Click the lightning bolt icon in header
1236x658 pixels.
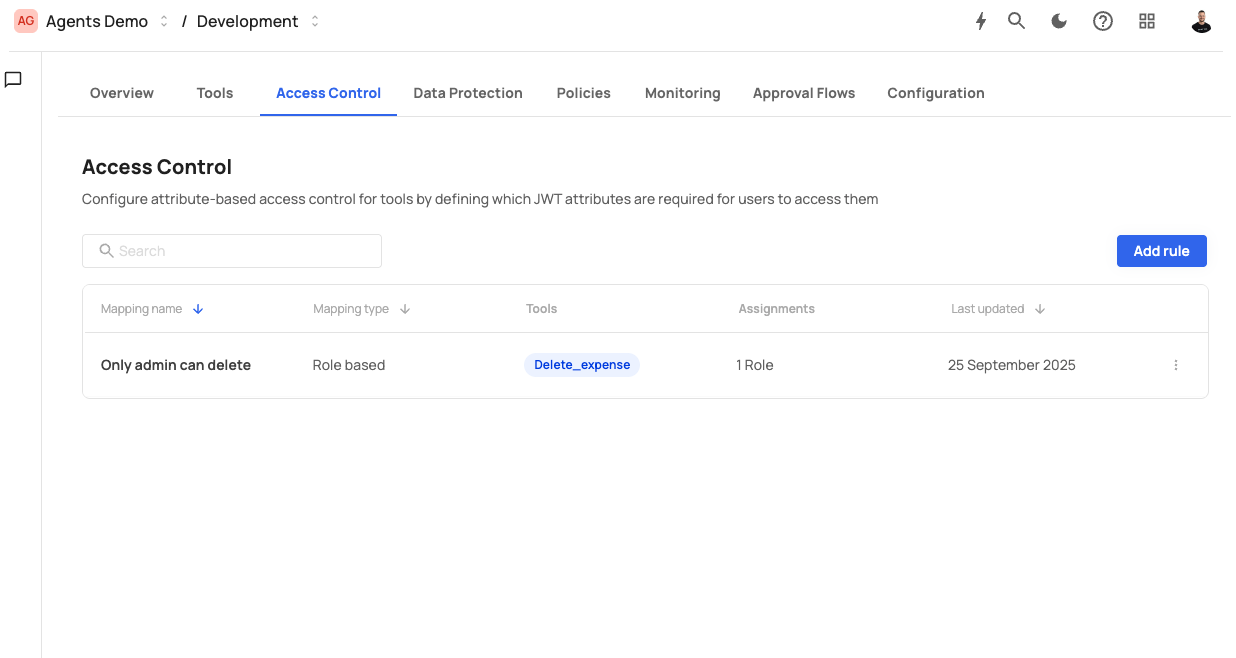click(x=981, y=21)
